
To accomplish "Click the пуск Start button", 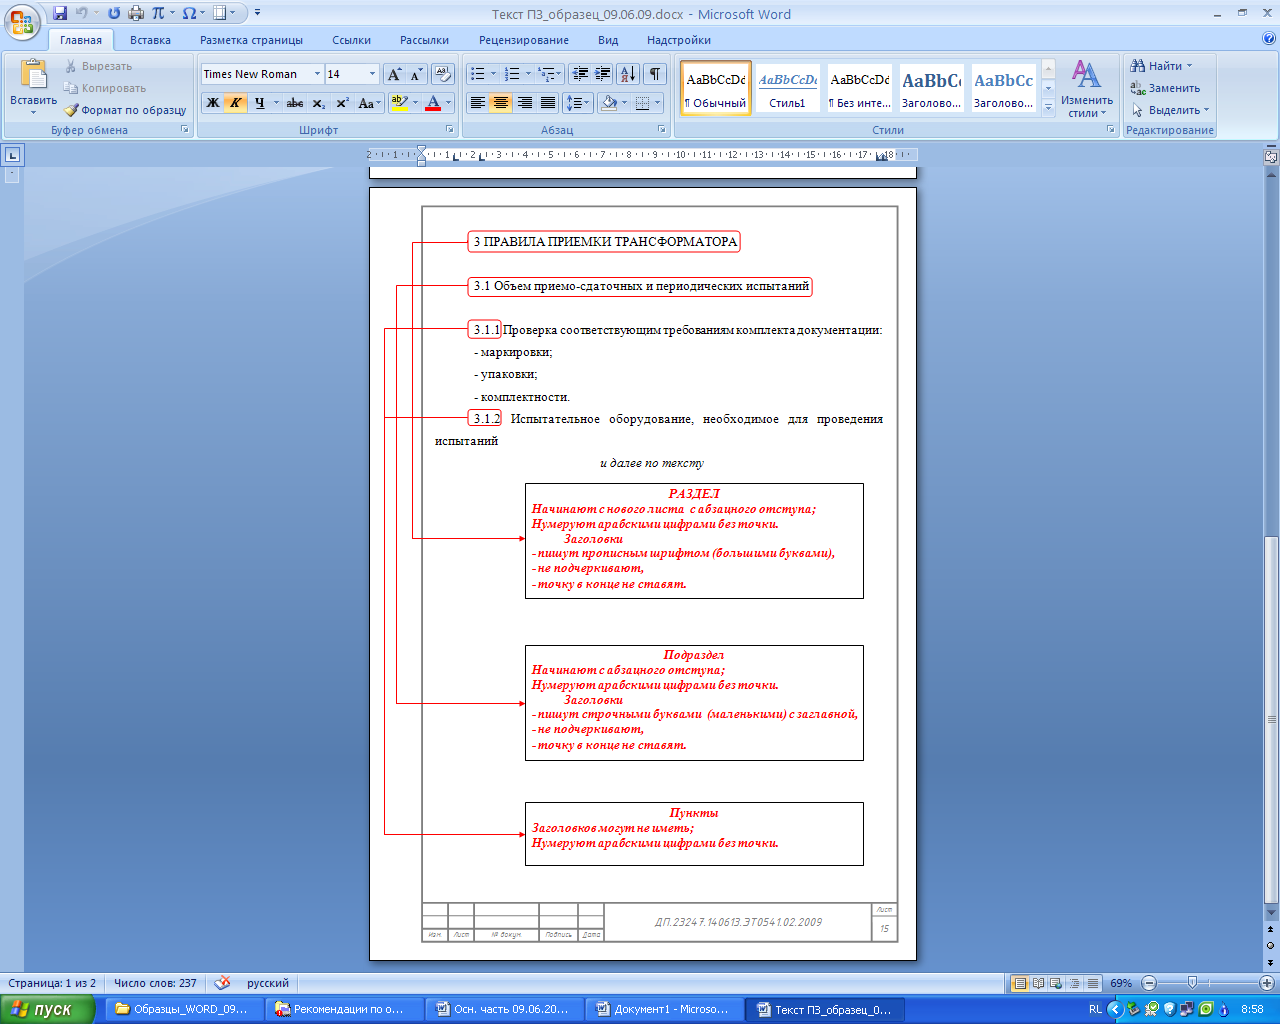I will tap(46, 1009).
